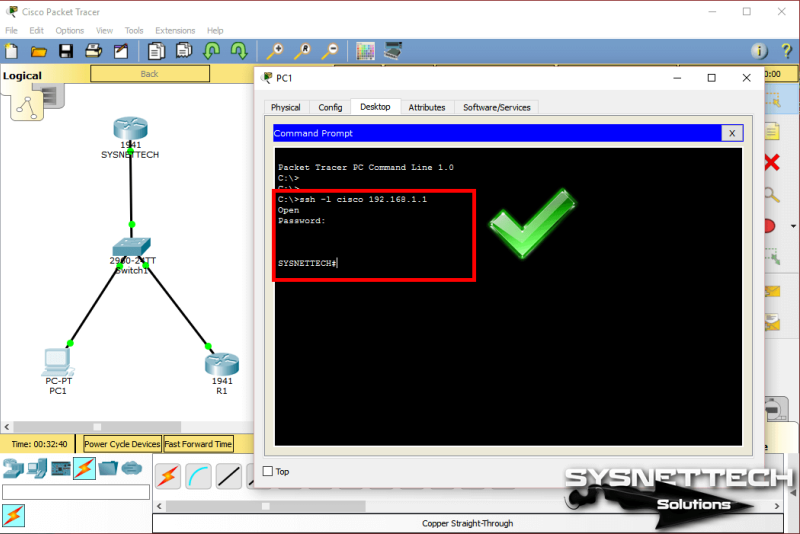The height and width of the screenshot is (534, 800).
Task: Choose the Components category icon
Action: click(61, 468)
